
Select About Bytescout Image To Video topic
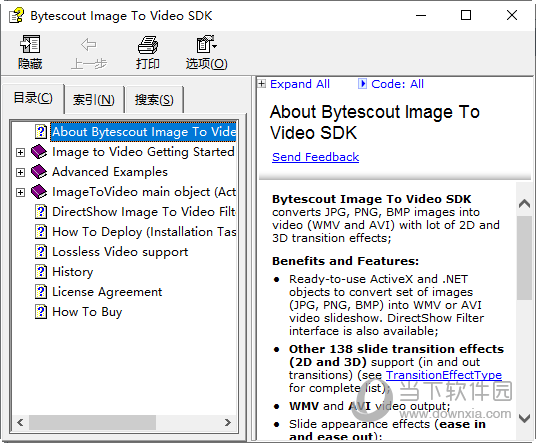point(144,132)
